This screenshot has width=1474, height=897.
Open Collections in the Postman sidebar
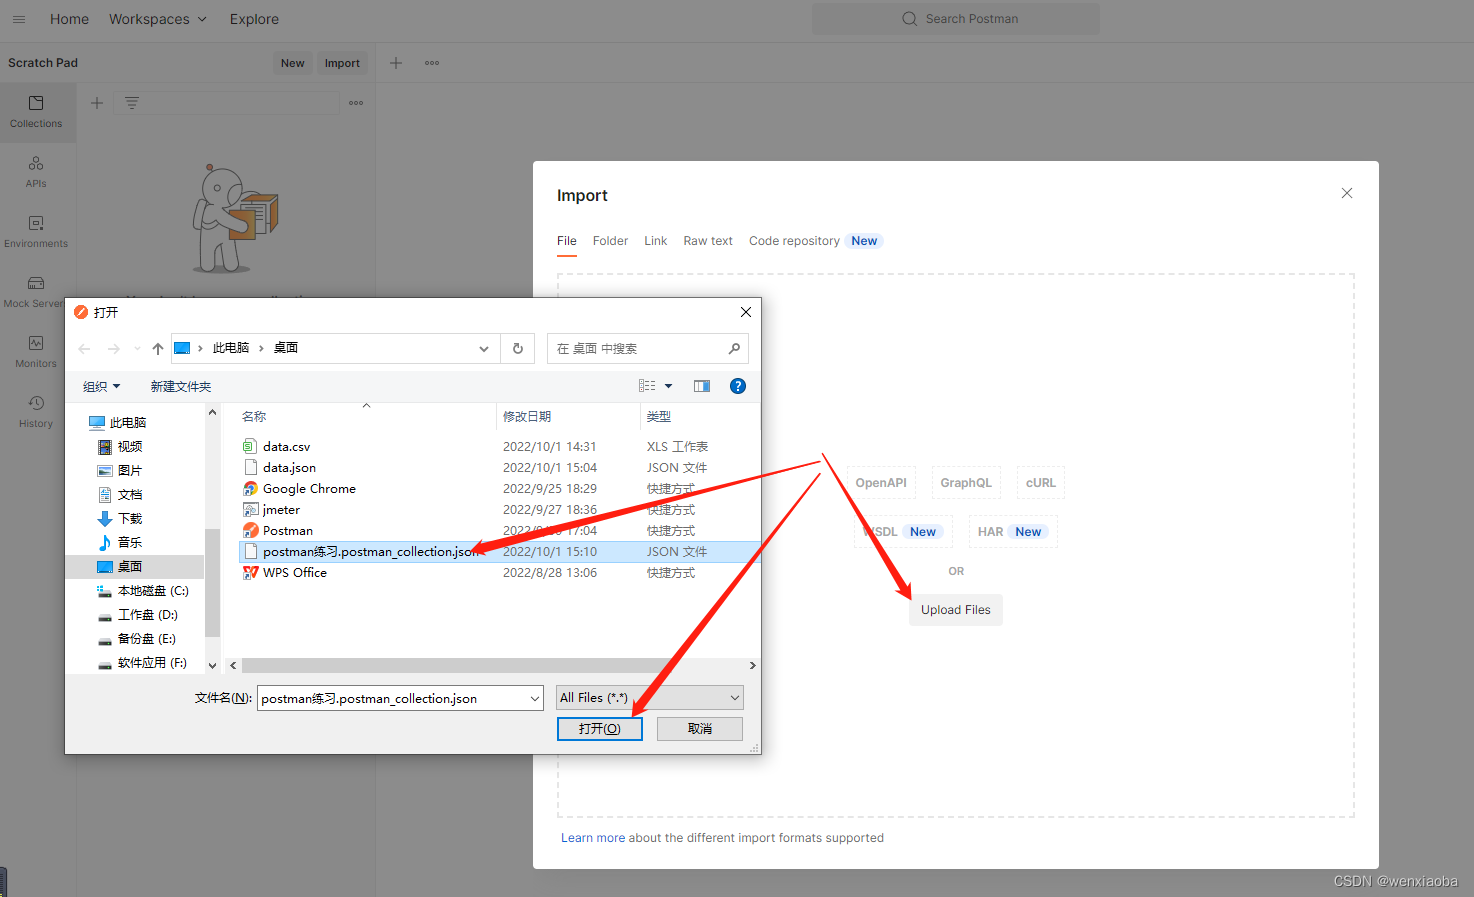point(36,112)
